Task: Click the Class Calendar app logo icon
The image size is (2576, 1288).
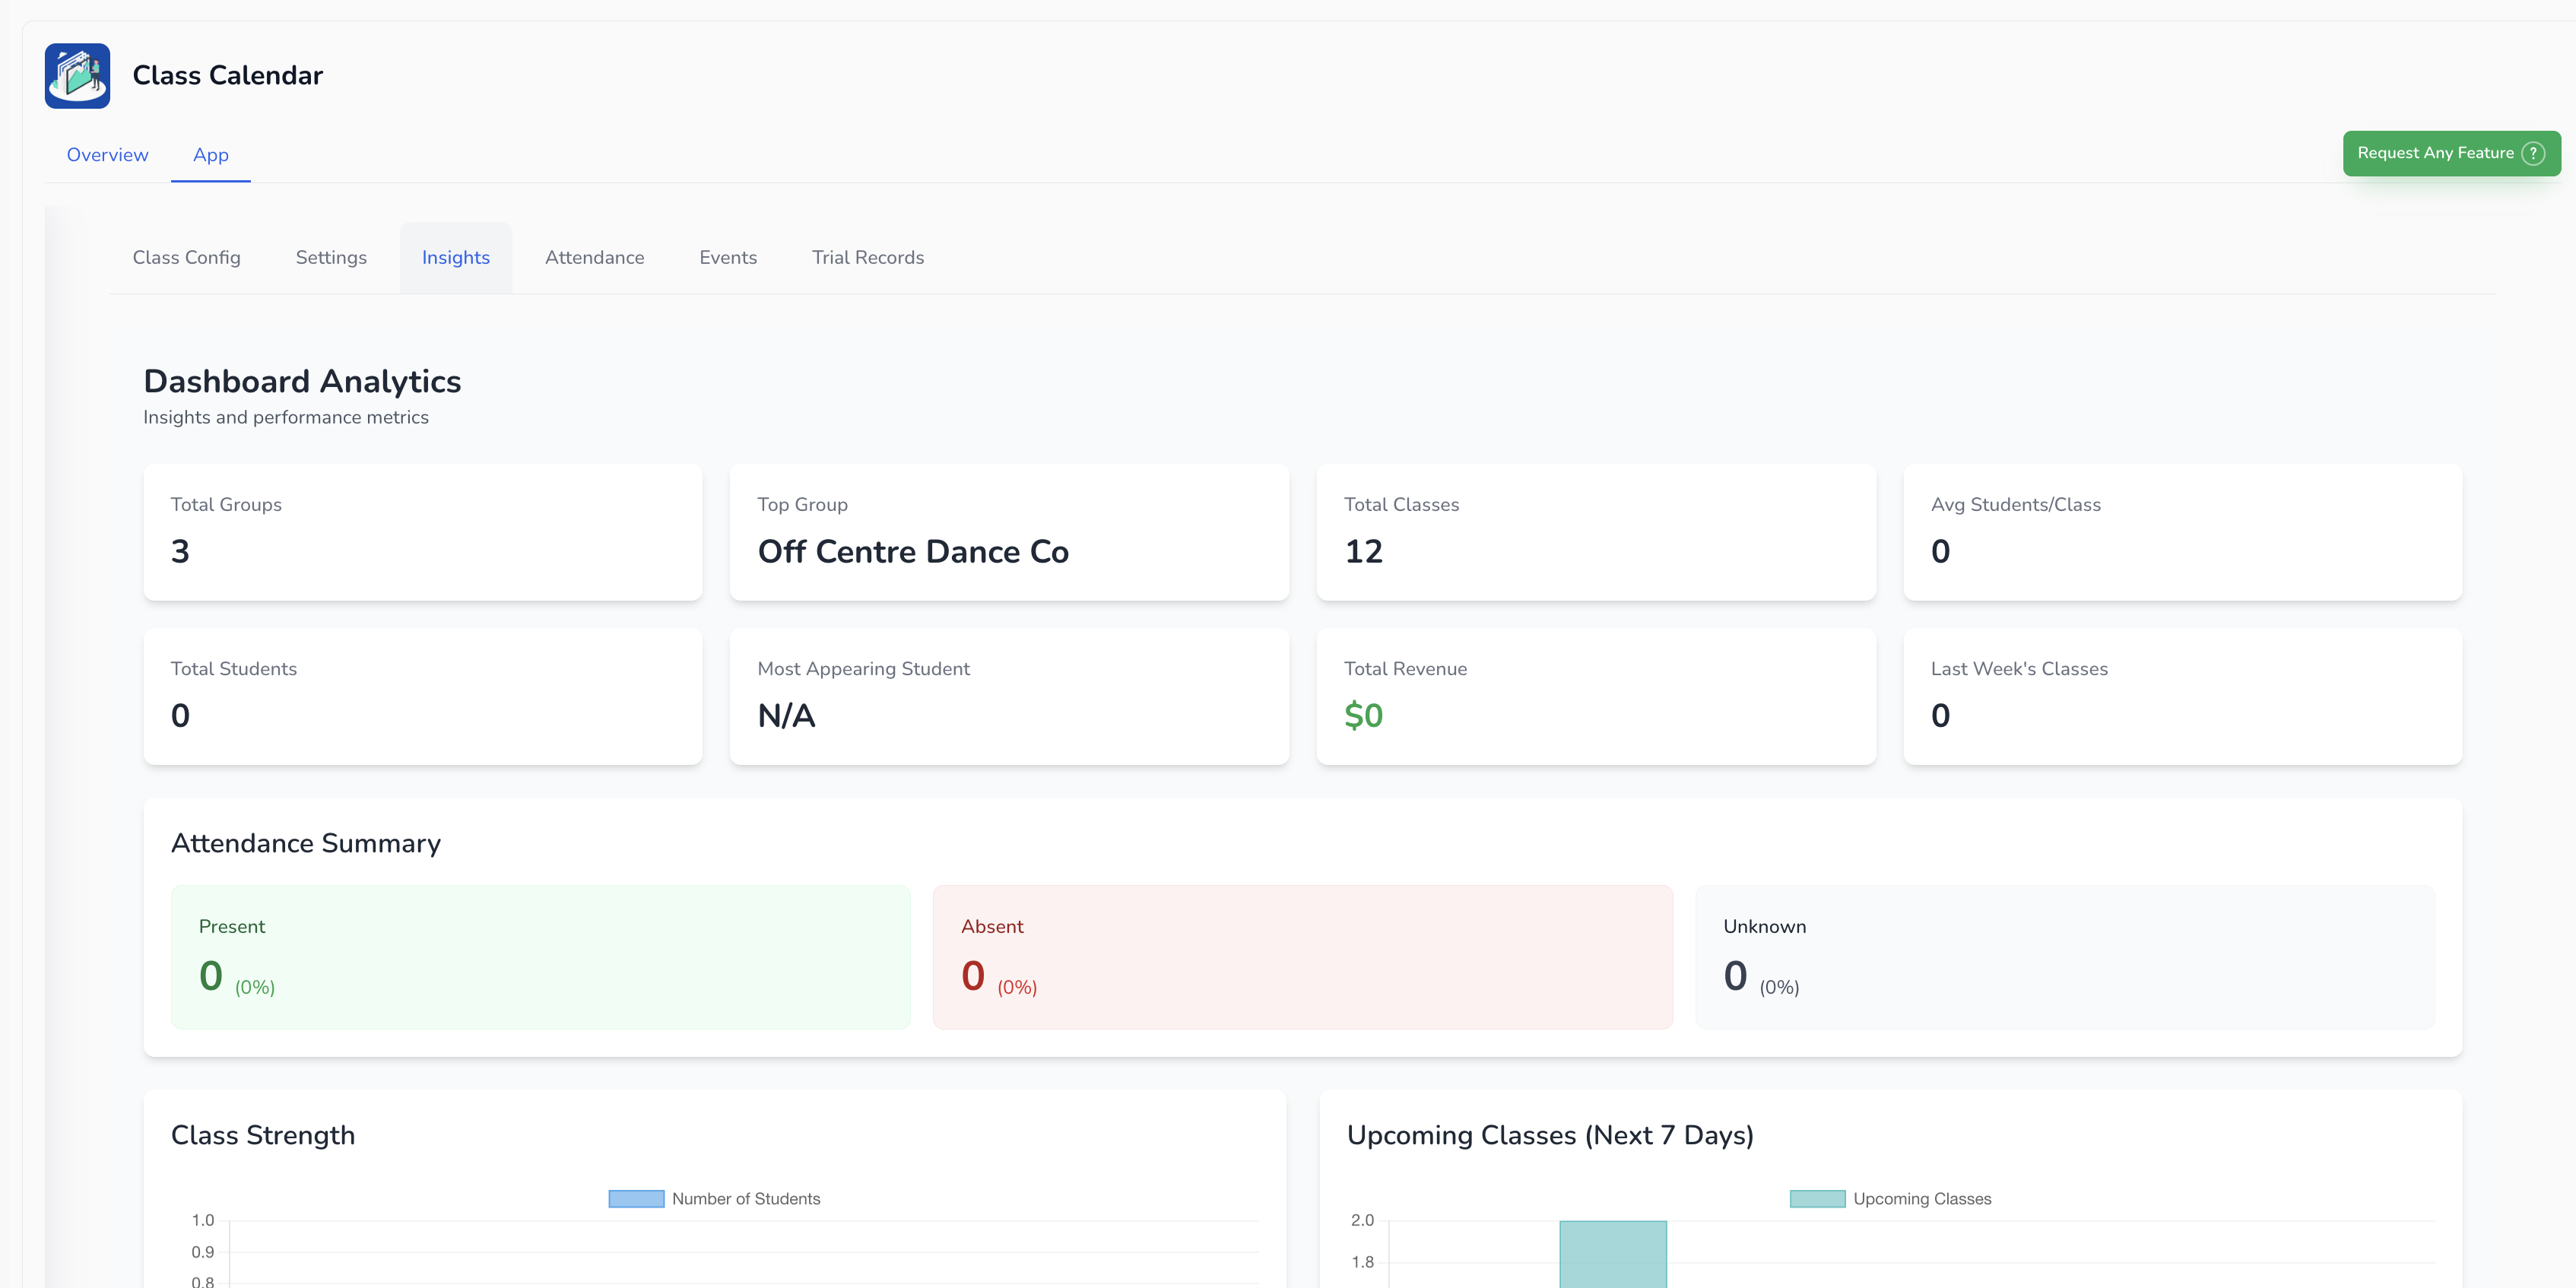Action: coord(77,76)
